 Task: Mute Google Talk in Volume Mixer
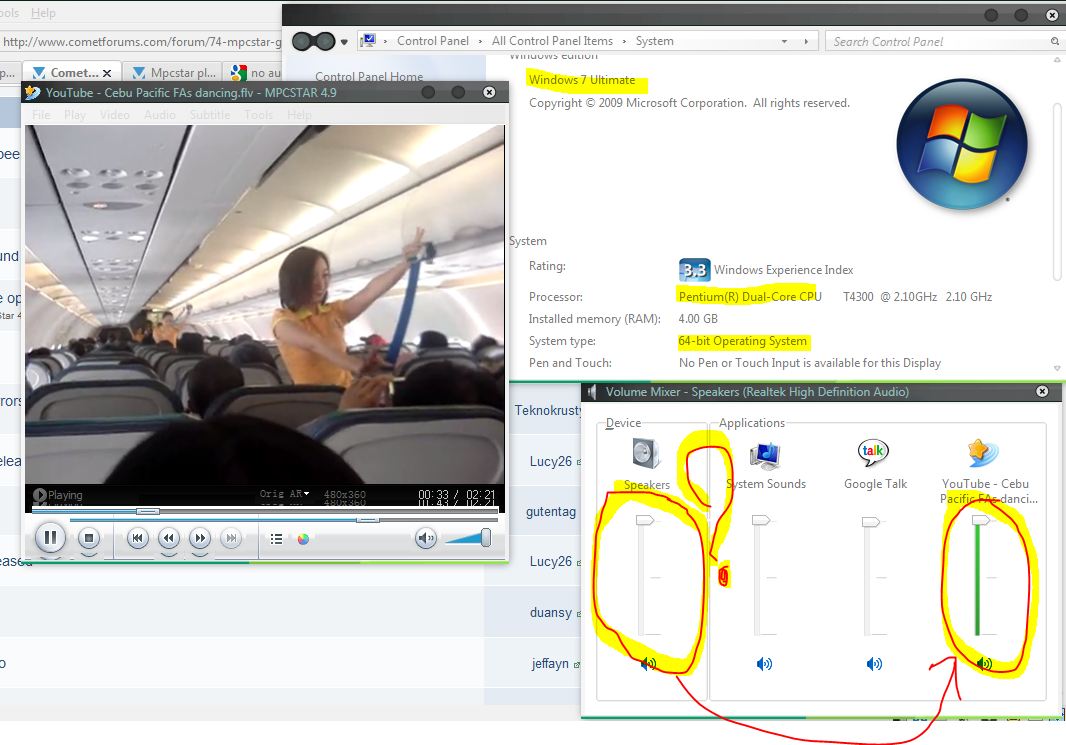[x=875, y=664]
